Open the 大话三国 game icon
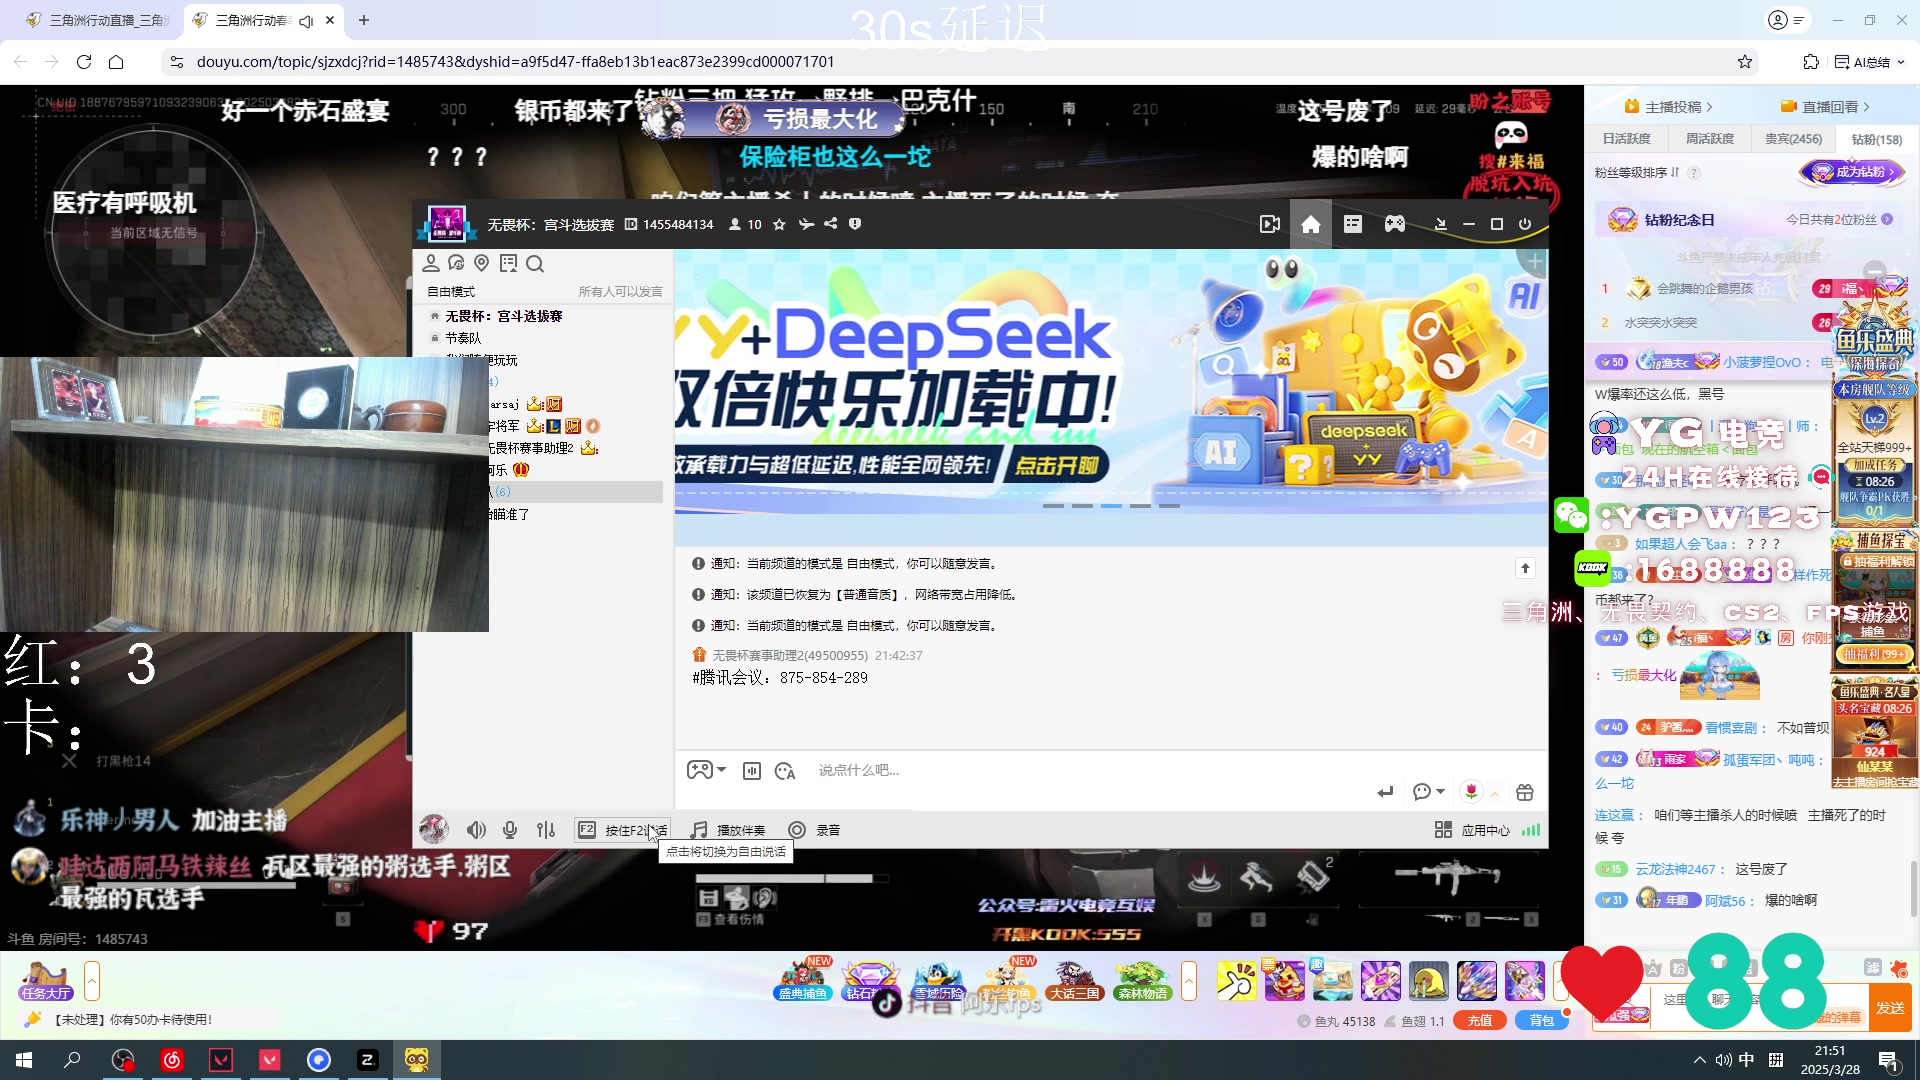The height and width of the screenshot is (1080, 1920). [x=1074, y=980]
